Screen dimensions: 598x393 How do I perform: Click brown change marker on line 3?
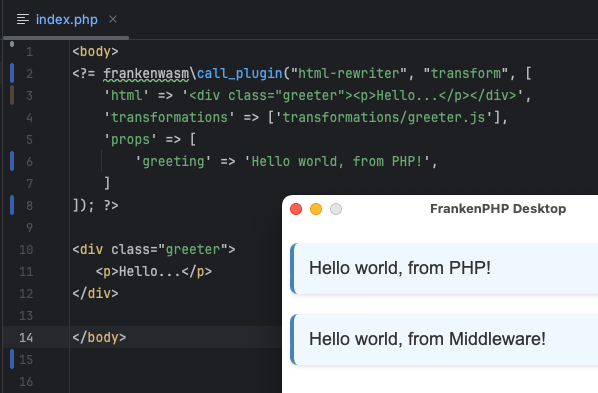pyautogui.click(x=12, y=95)
